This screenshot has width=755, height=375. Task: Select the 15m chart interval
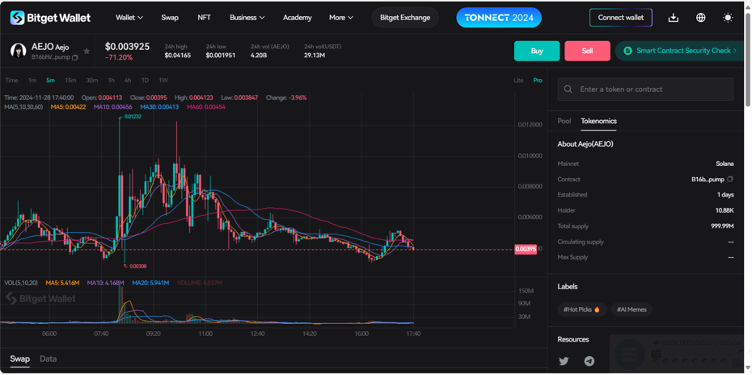click(70, 80)
